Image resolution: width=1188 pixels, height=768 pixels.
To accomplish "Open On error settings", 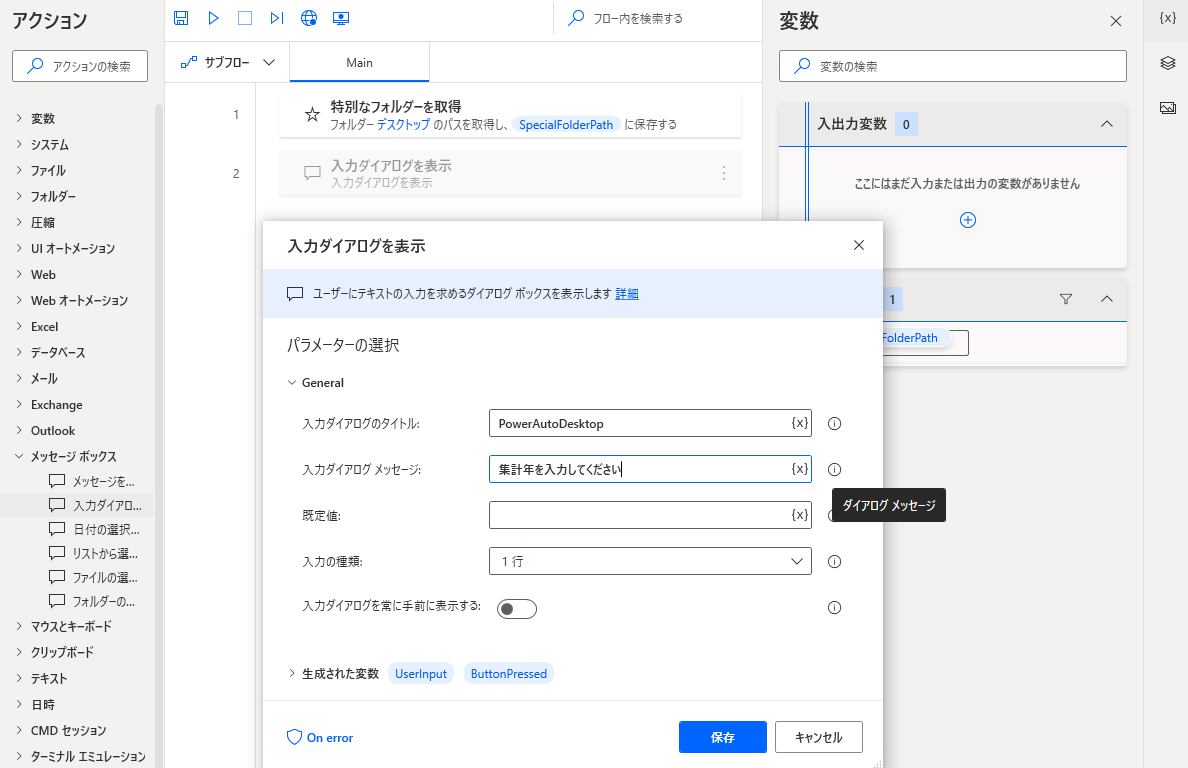I will (x=320, y=738).
